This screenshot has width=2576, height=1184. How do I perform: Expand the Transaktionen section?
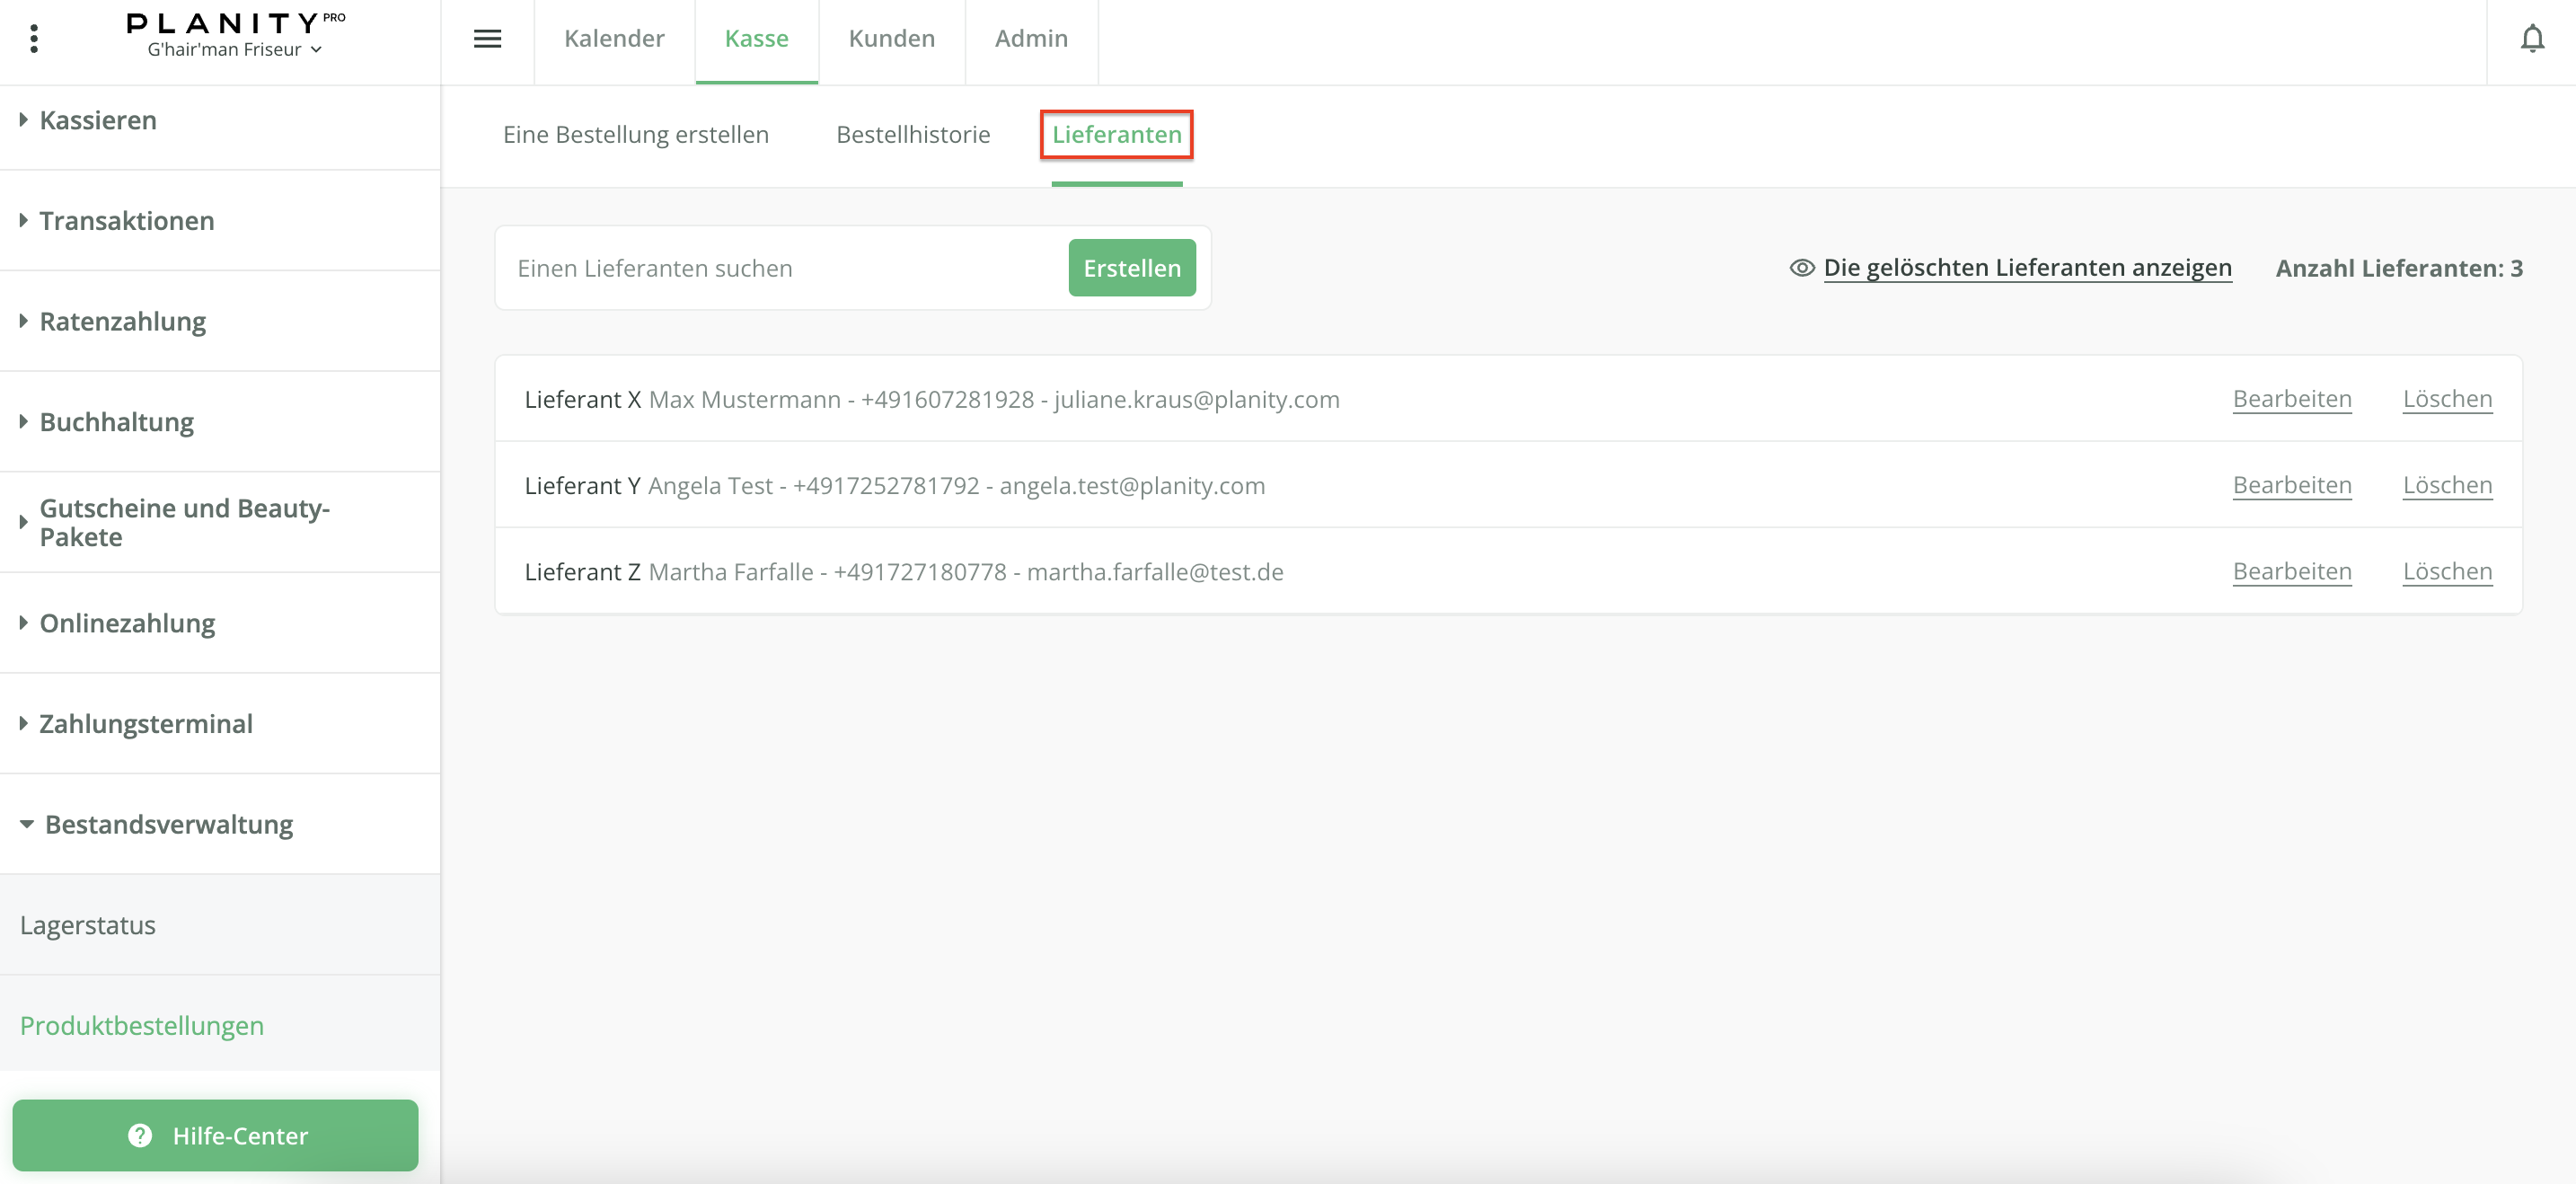tap(126, 221)
